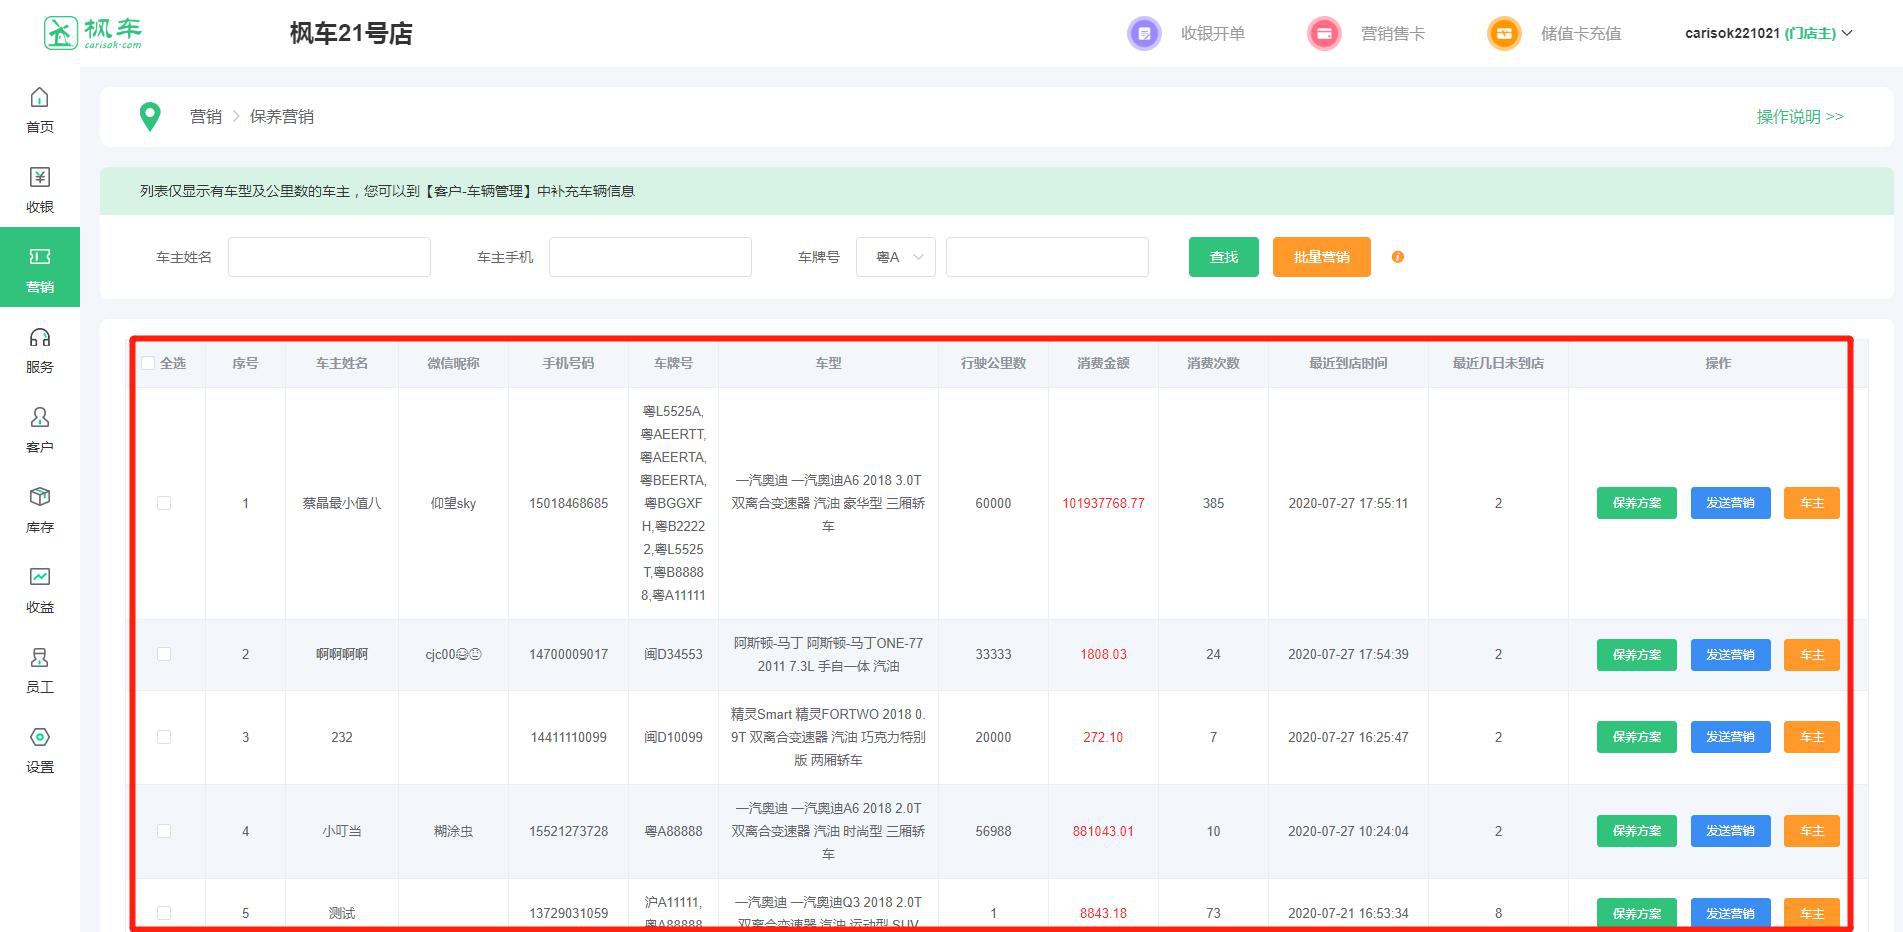Open the 库存 inventory box icon

click(39, 498)
